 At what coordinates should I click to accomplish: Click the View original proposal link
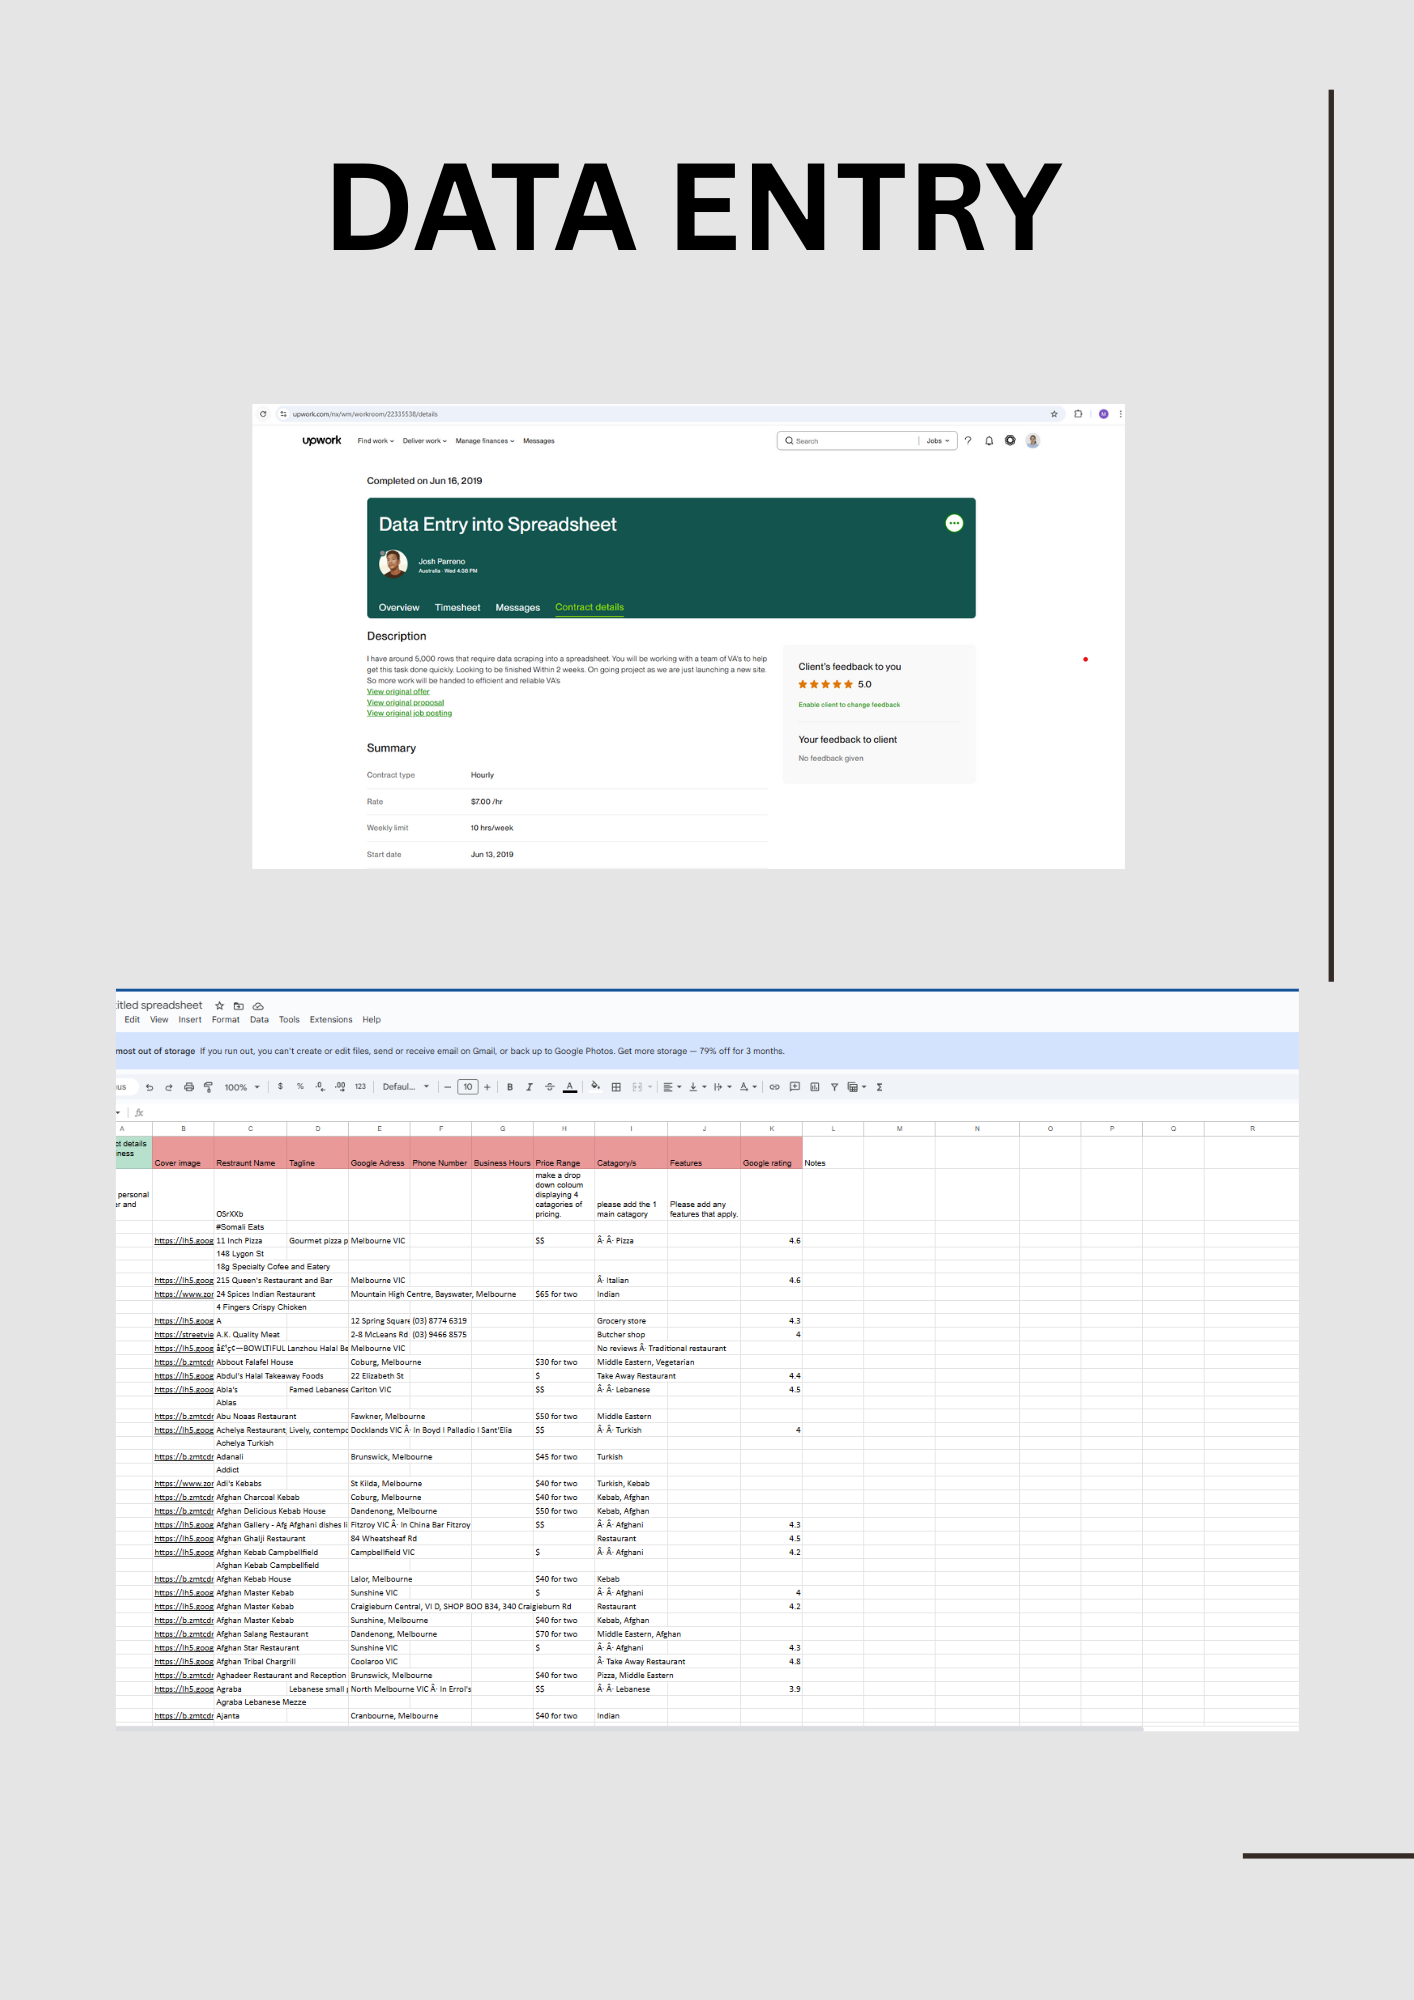coord(405,703)
